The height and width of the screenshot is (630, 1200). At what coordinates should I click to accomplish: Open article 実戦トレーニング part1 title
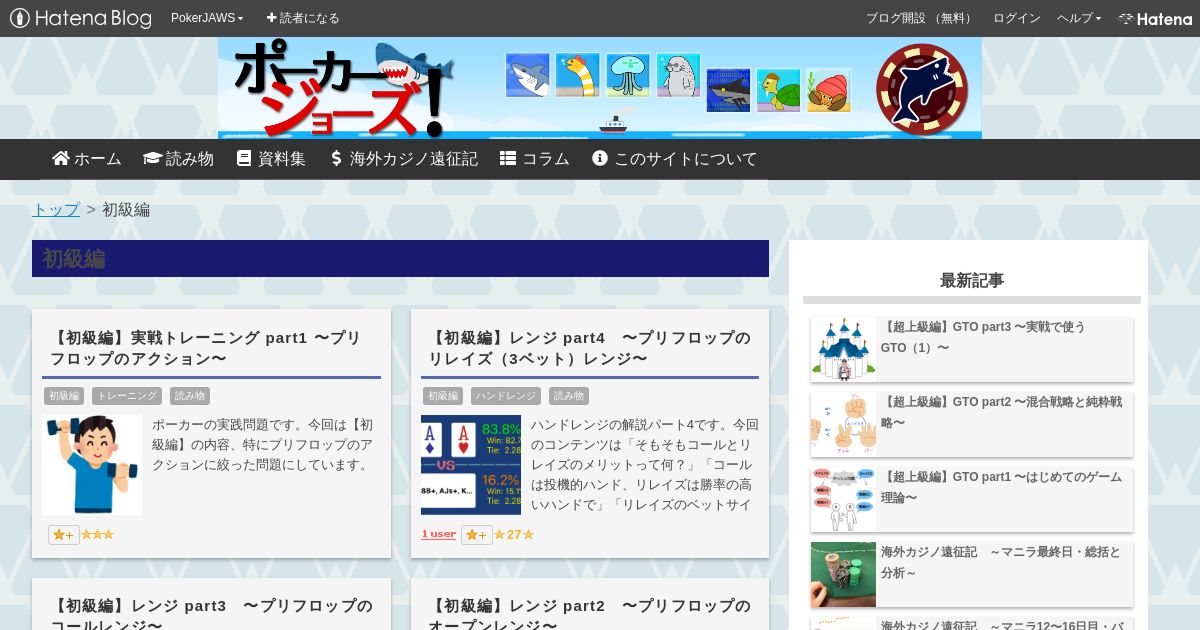pyautogui.click(x=206, y=348)
